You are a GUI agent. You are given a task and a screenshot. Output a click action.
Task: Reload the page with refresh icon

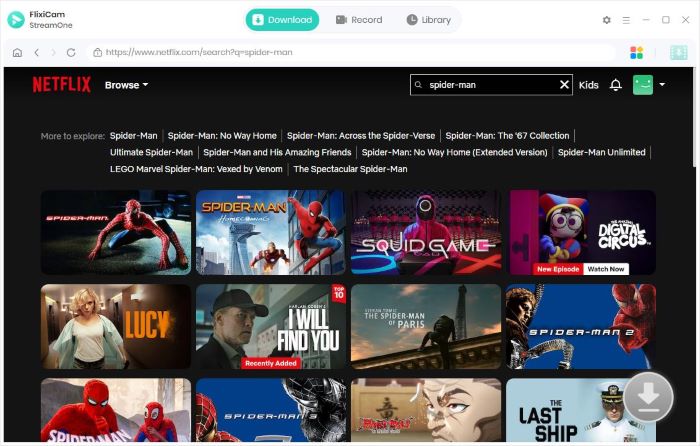[x=71, y=53]
